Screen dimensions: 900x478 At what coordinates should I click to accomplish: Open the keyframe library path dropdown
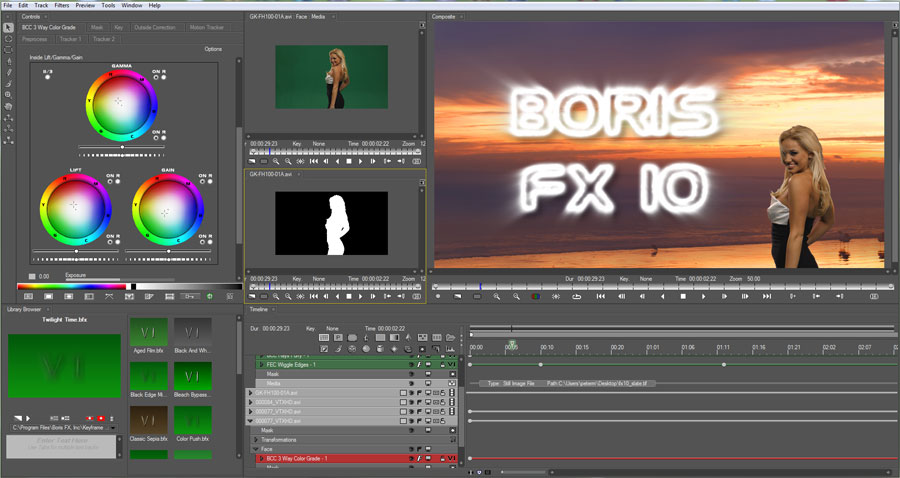tap(113, 428)
